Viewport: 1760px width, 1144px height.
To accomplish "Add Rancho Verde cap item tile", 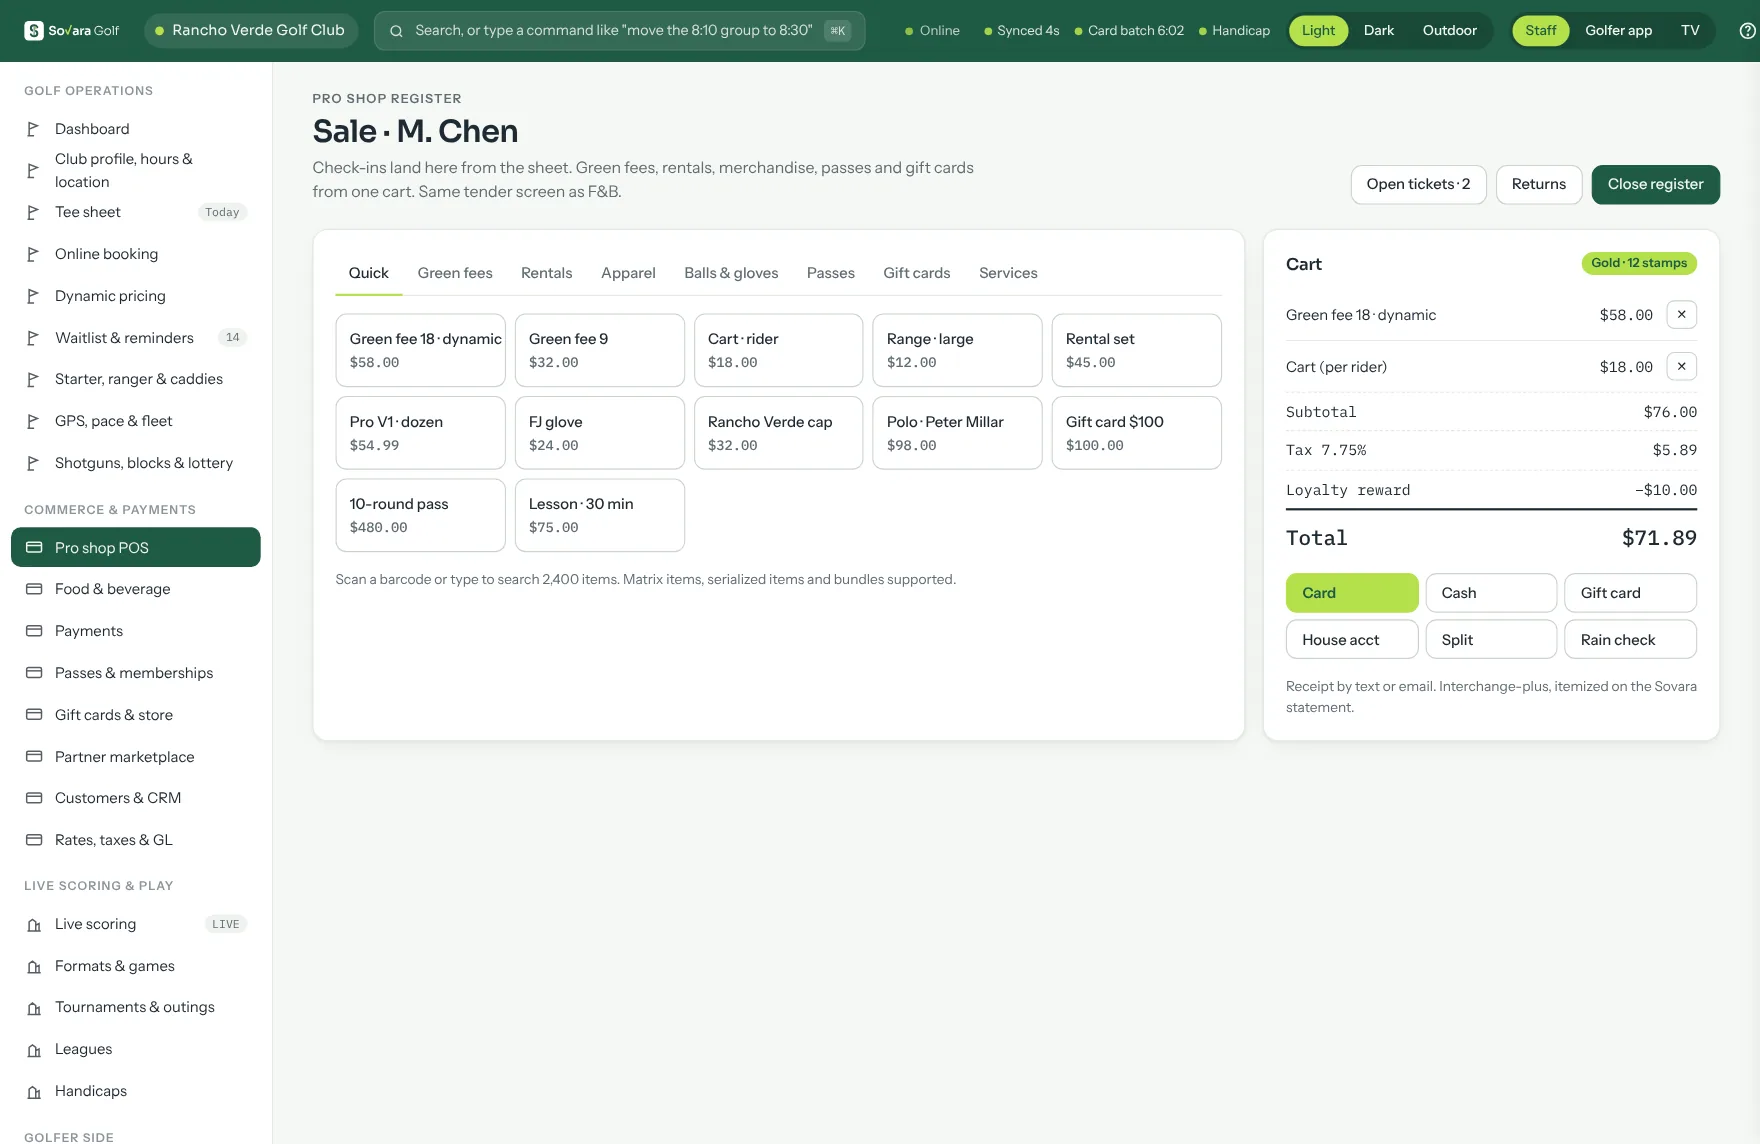I will (778, 433).
